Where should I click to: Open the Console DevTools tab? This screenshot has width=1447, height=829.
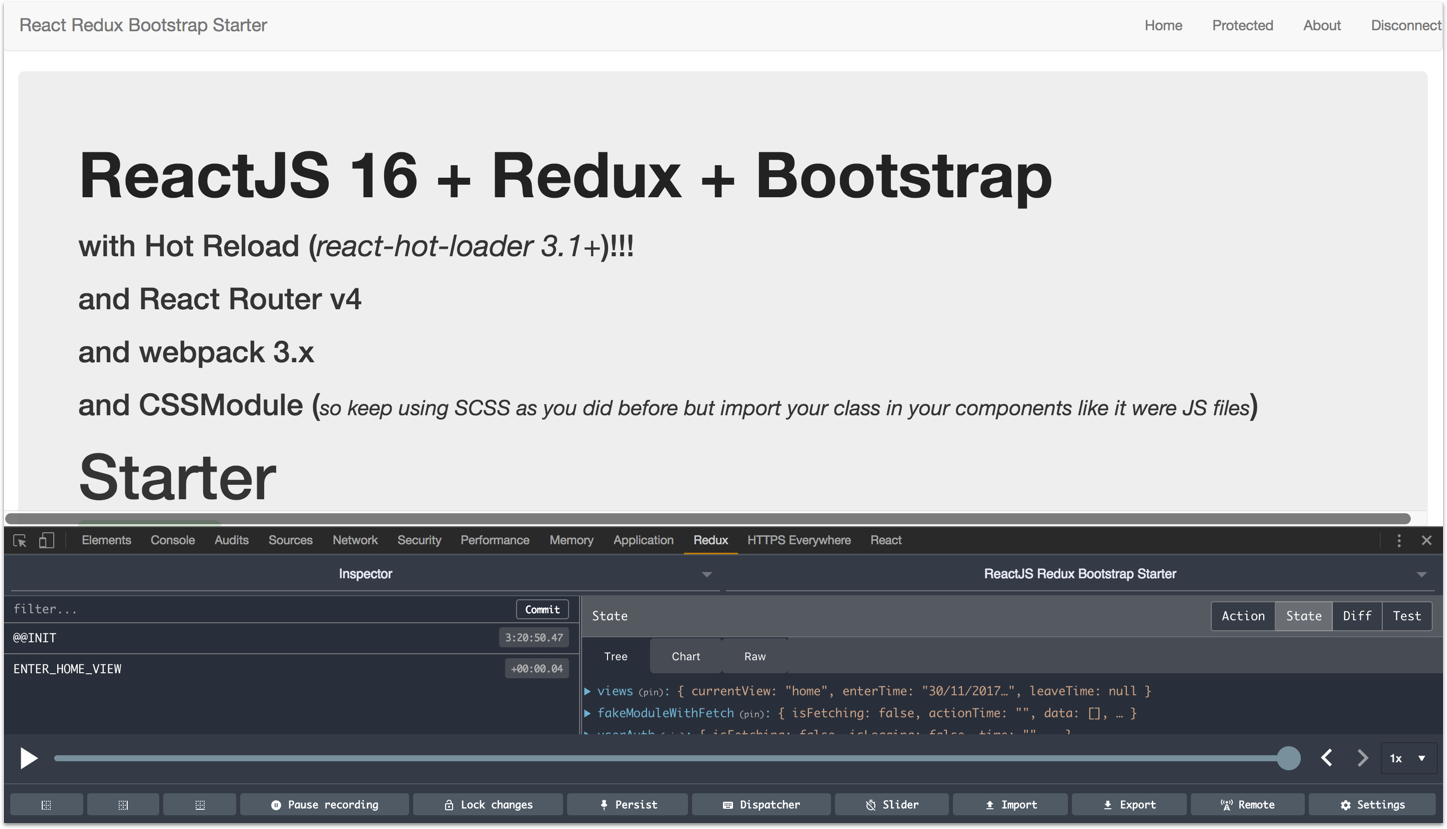[x=172, y=540]
